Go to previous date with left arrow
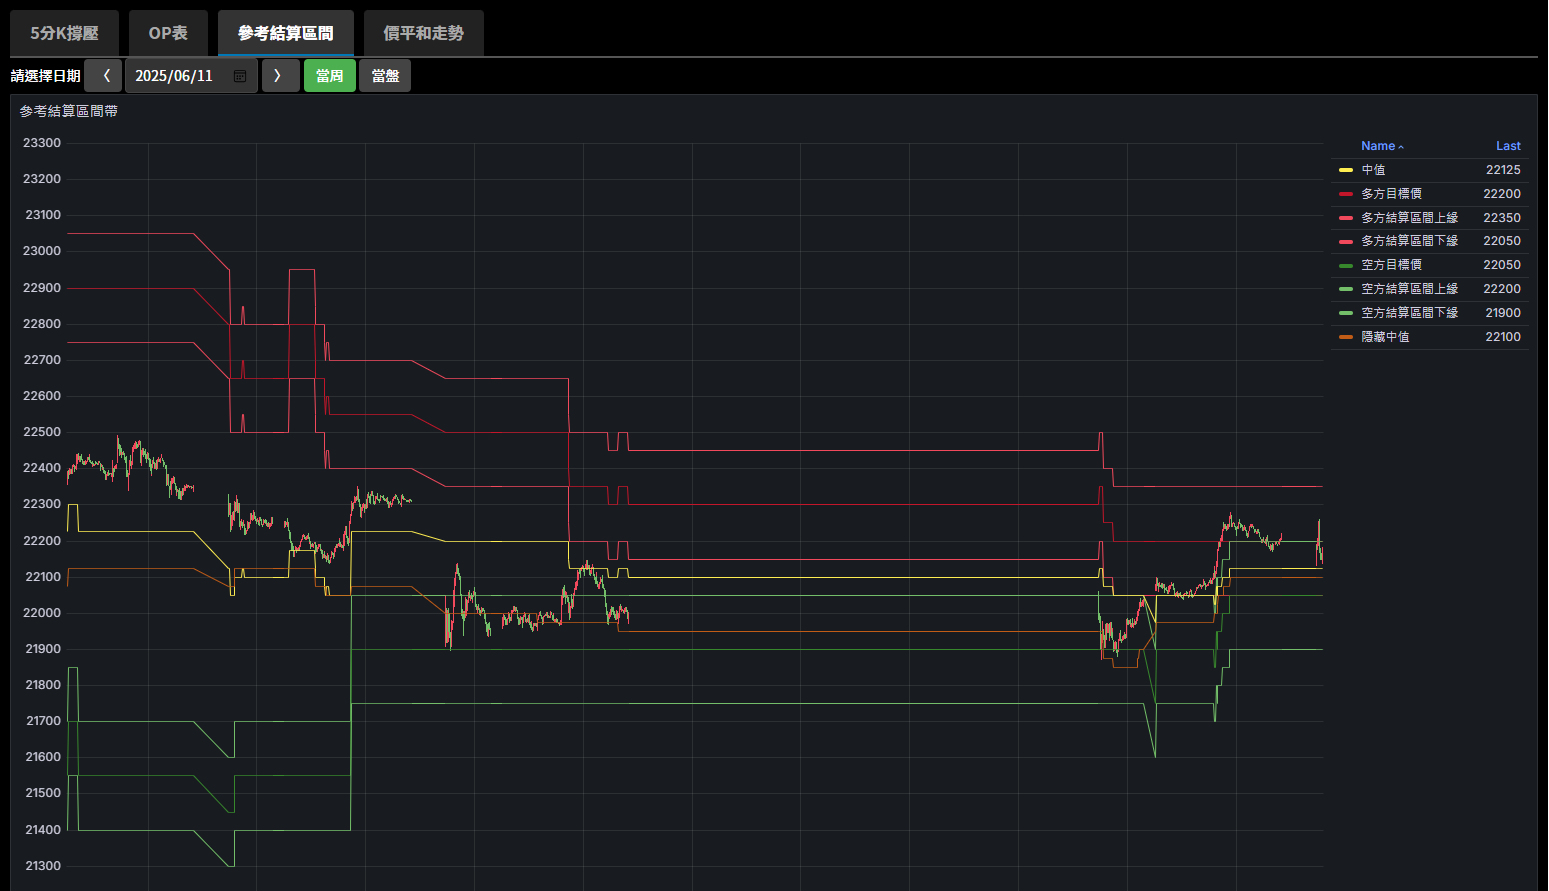Image resolution: width=1549 pixels, height=891 pixels. (104, 76)
